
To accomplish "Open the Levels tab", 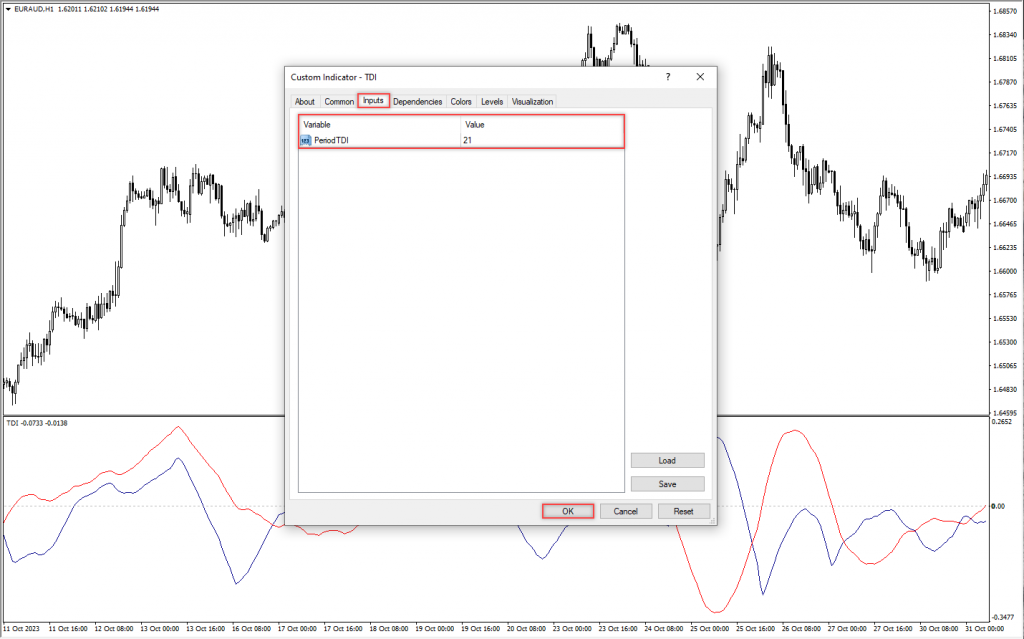I will (x=492, y=102).
